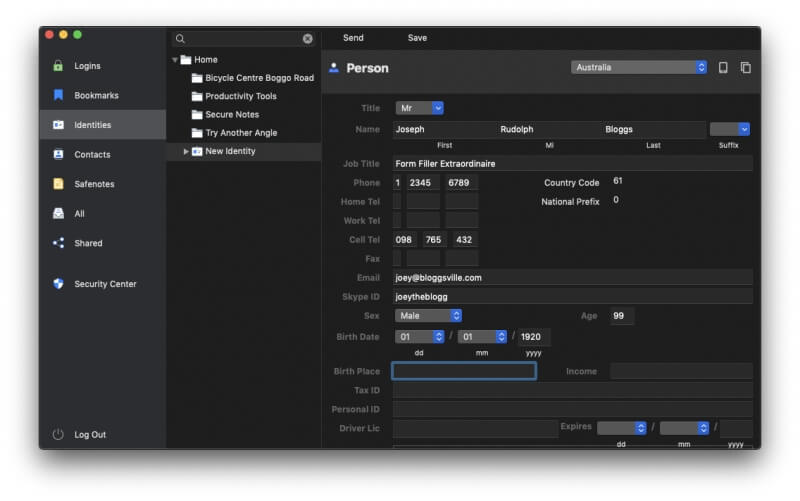Go to Bookmarks section
Screen dimensions: 800x501
(x=103, y=95)
